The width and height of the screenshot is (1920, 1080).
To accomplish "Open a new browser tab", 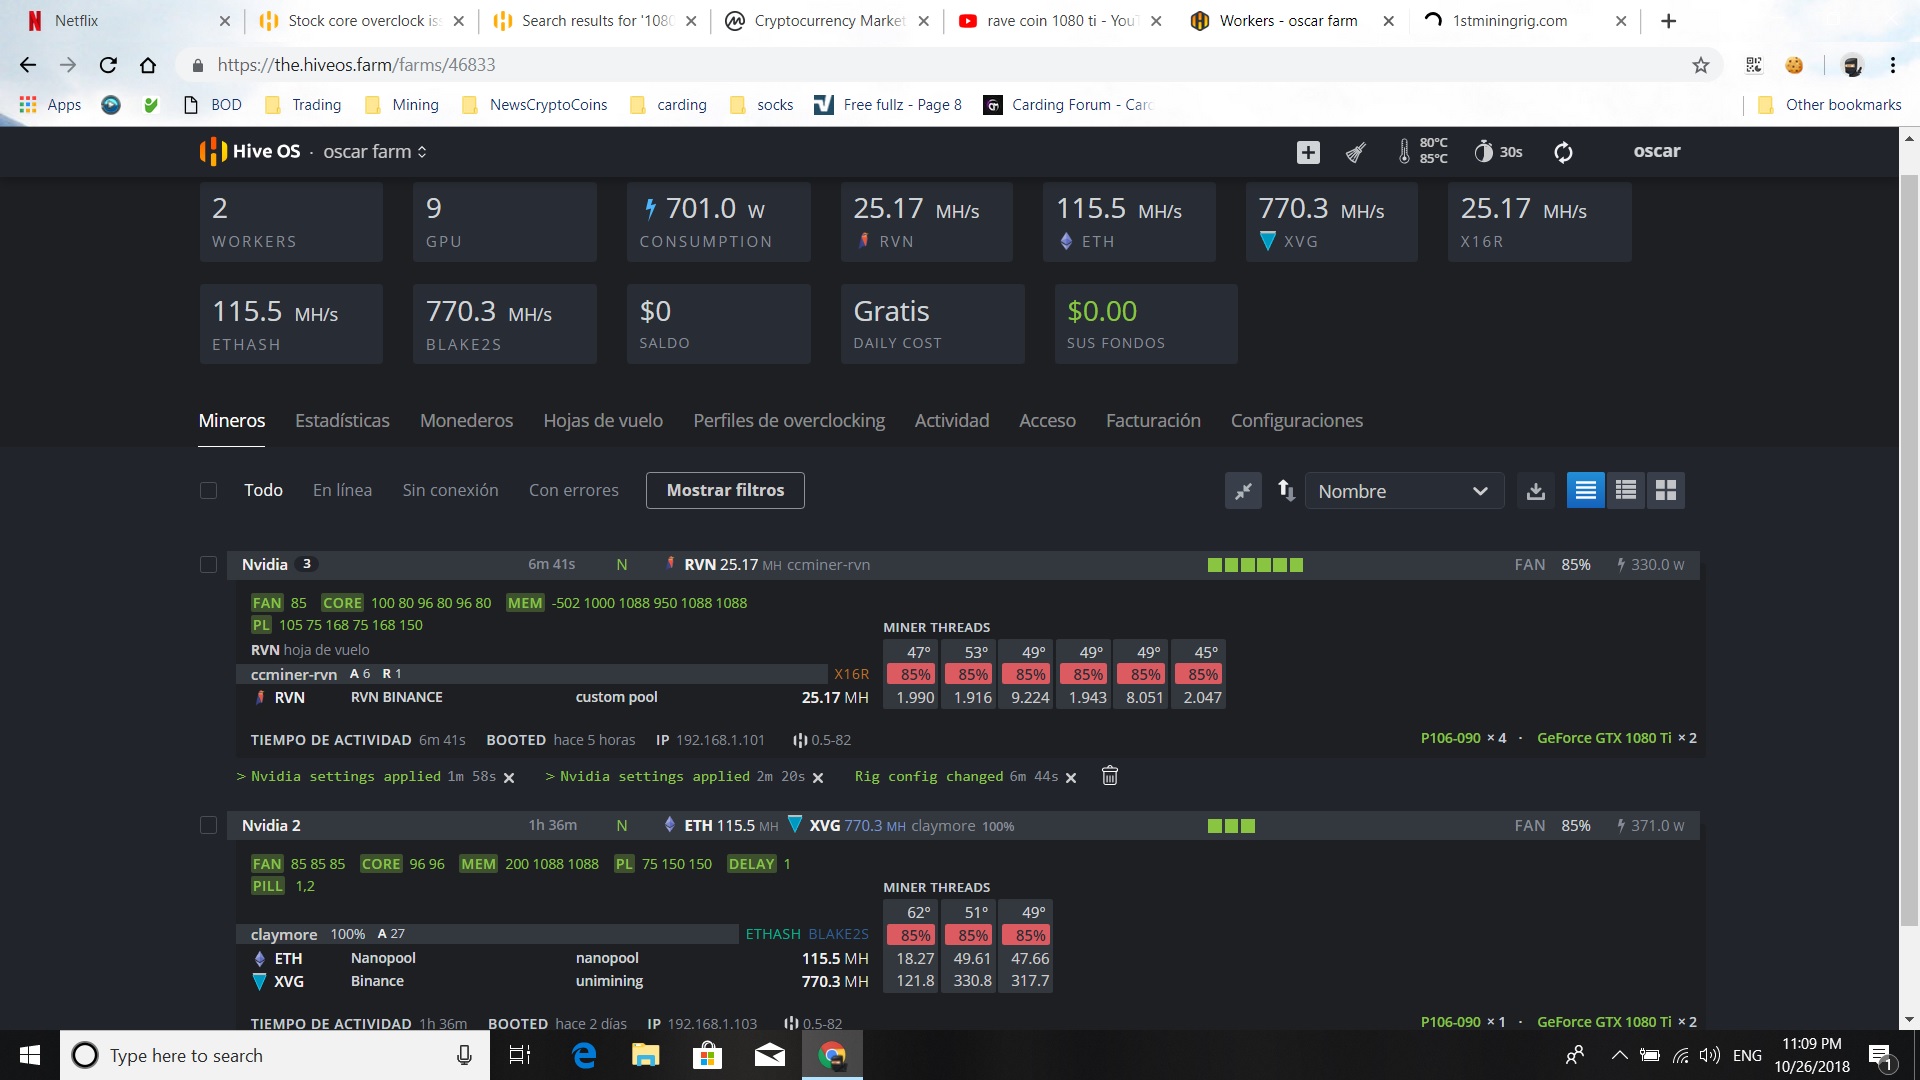I will (x=1668, y=21).
